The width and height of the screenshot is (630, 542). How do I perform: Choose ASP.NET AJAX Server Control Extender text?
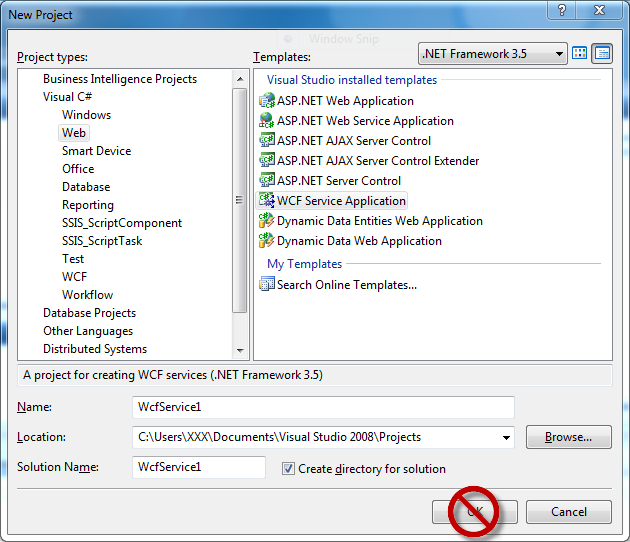tap(378, 161)
